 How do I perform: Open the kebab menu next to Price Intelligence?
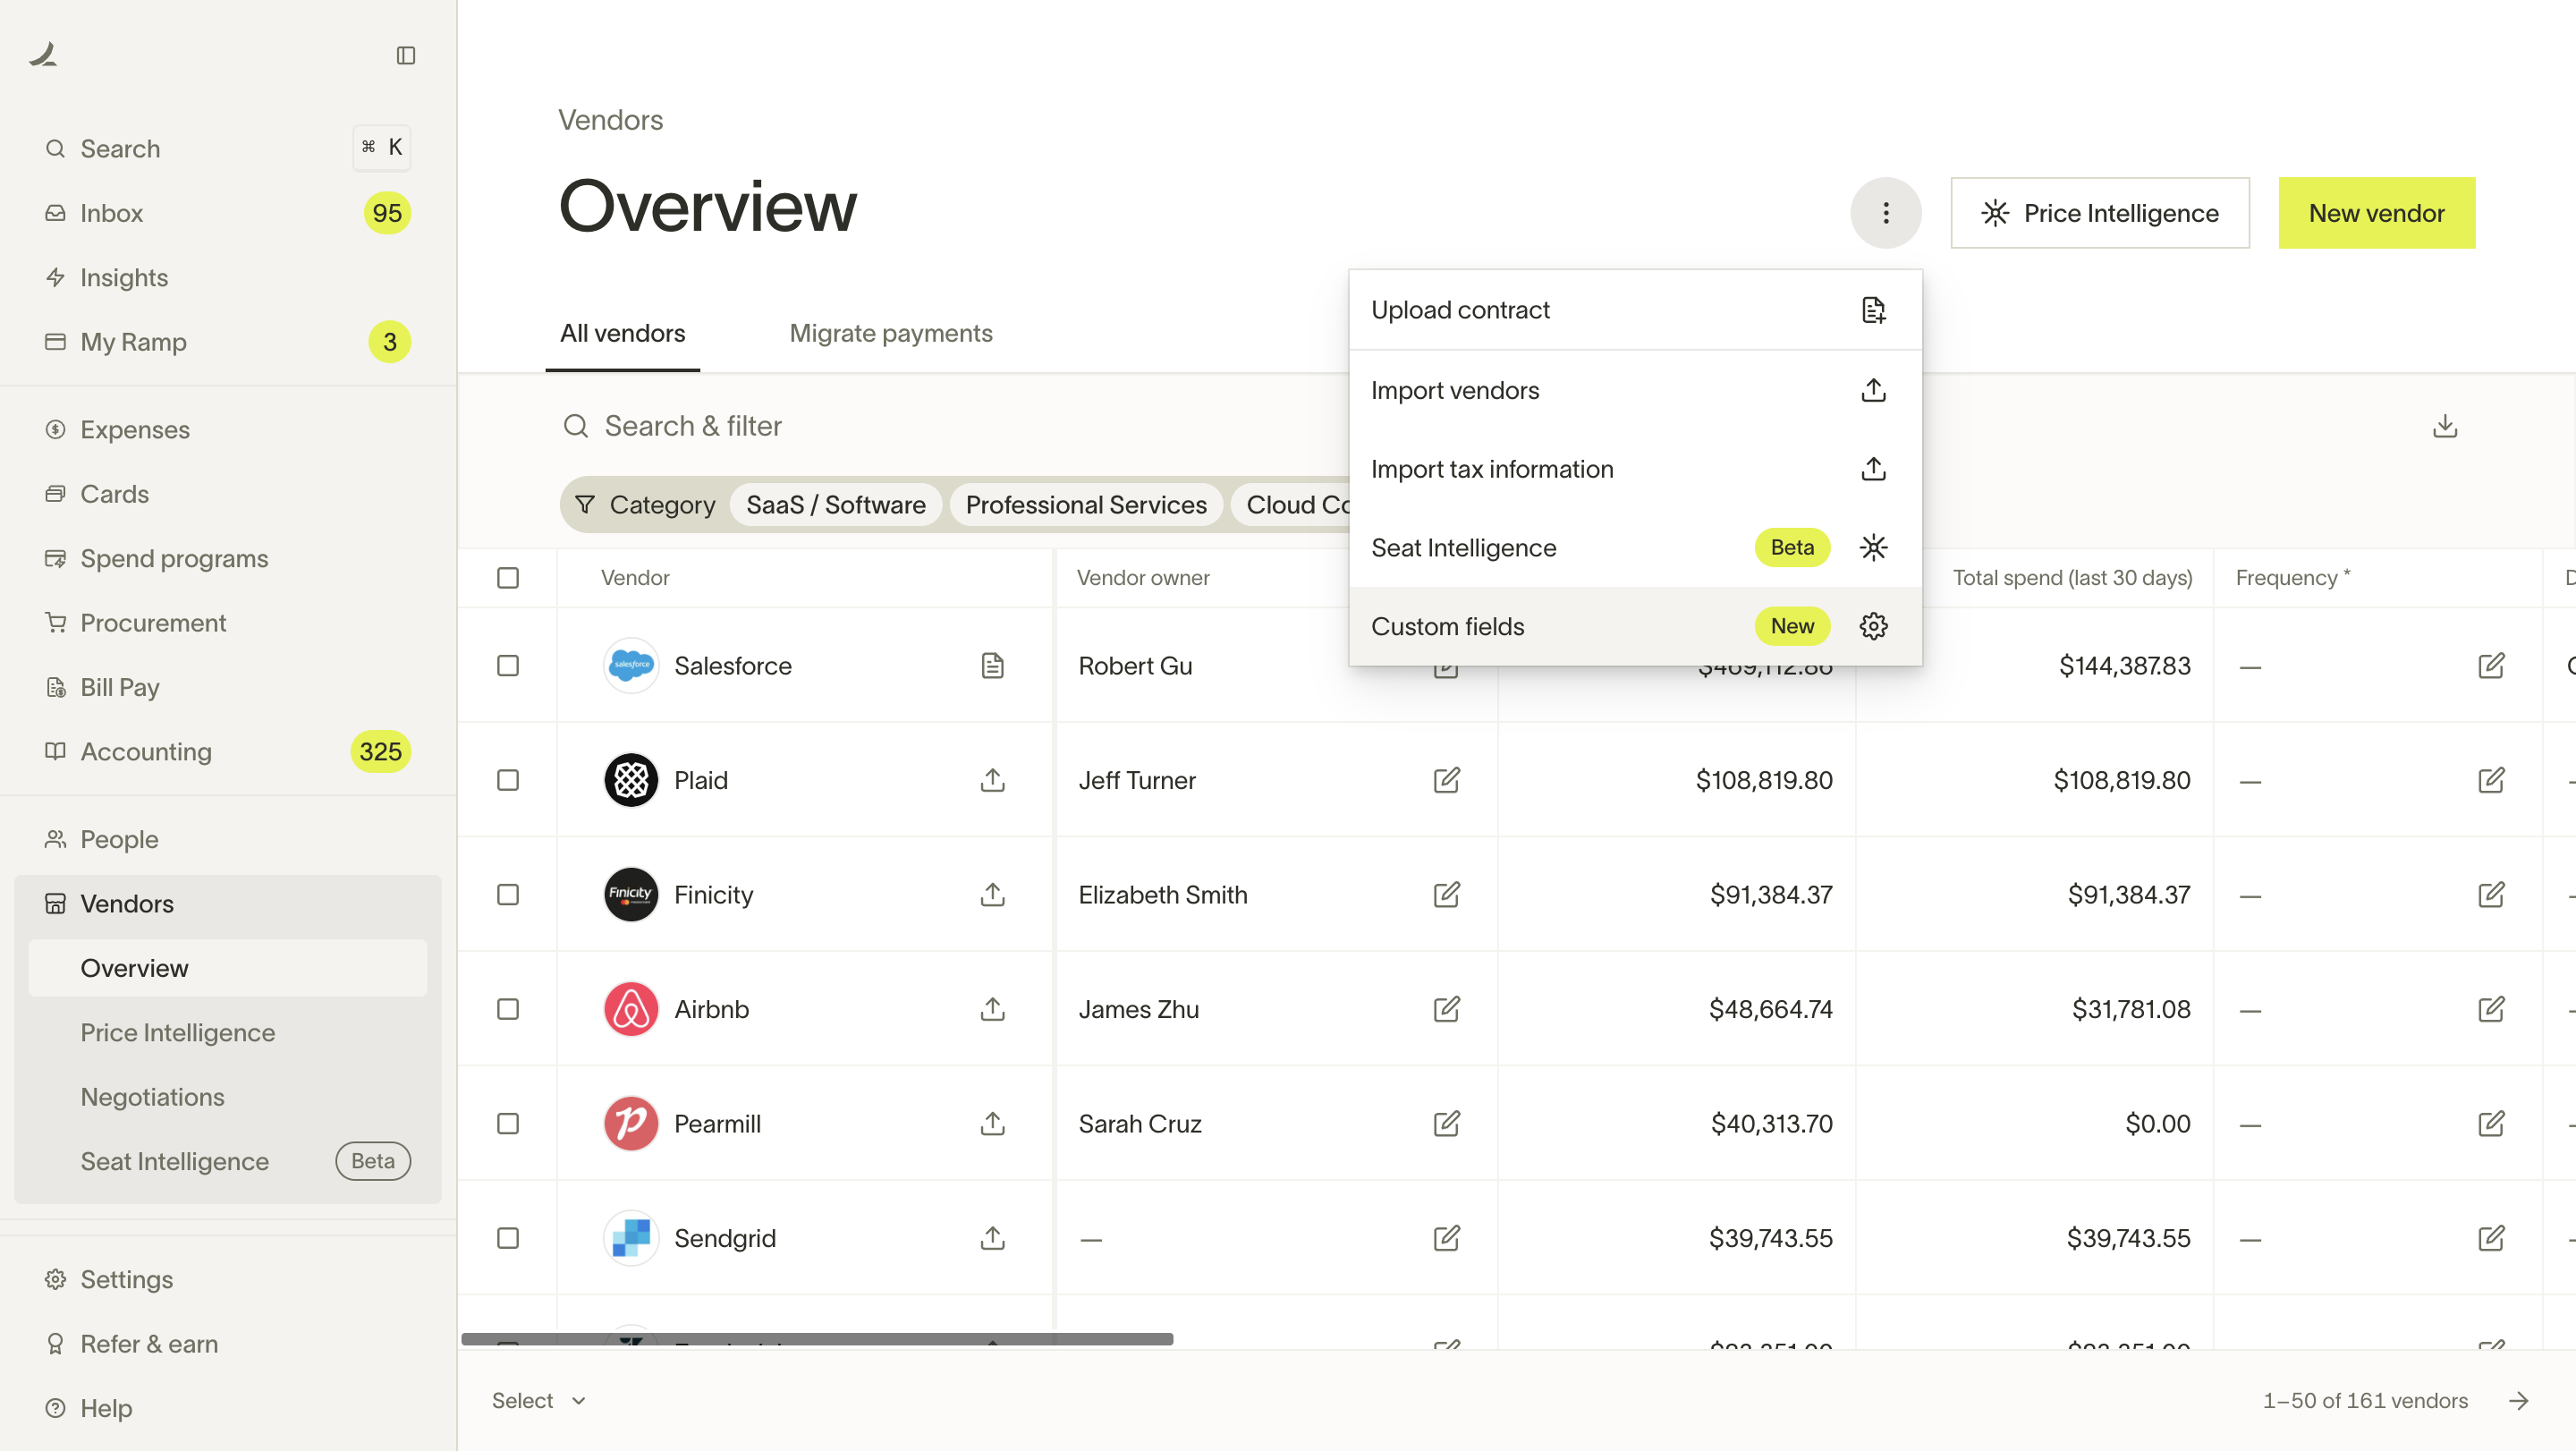(1886, 212)
